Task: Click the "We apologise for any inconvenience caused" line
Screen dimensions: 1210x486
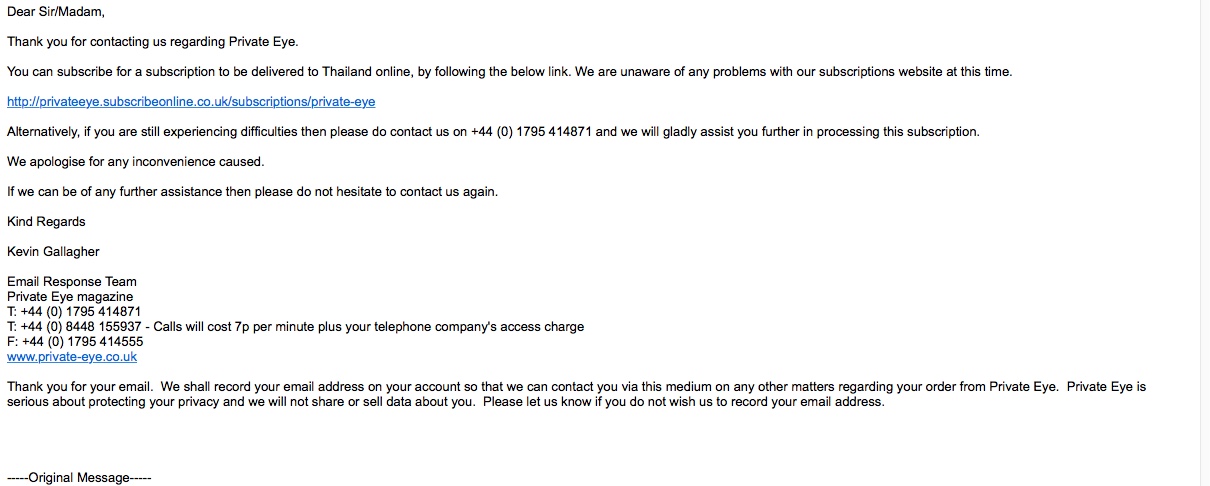Action: (136, 162)
